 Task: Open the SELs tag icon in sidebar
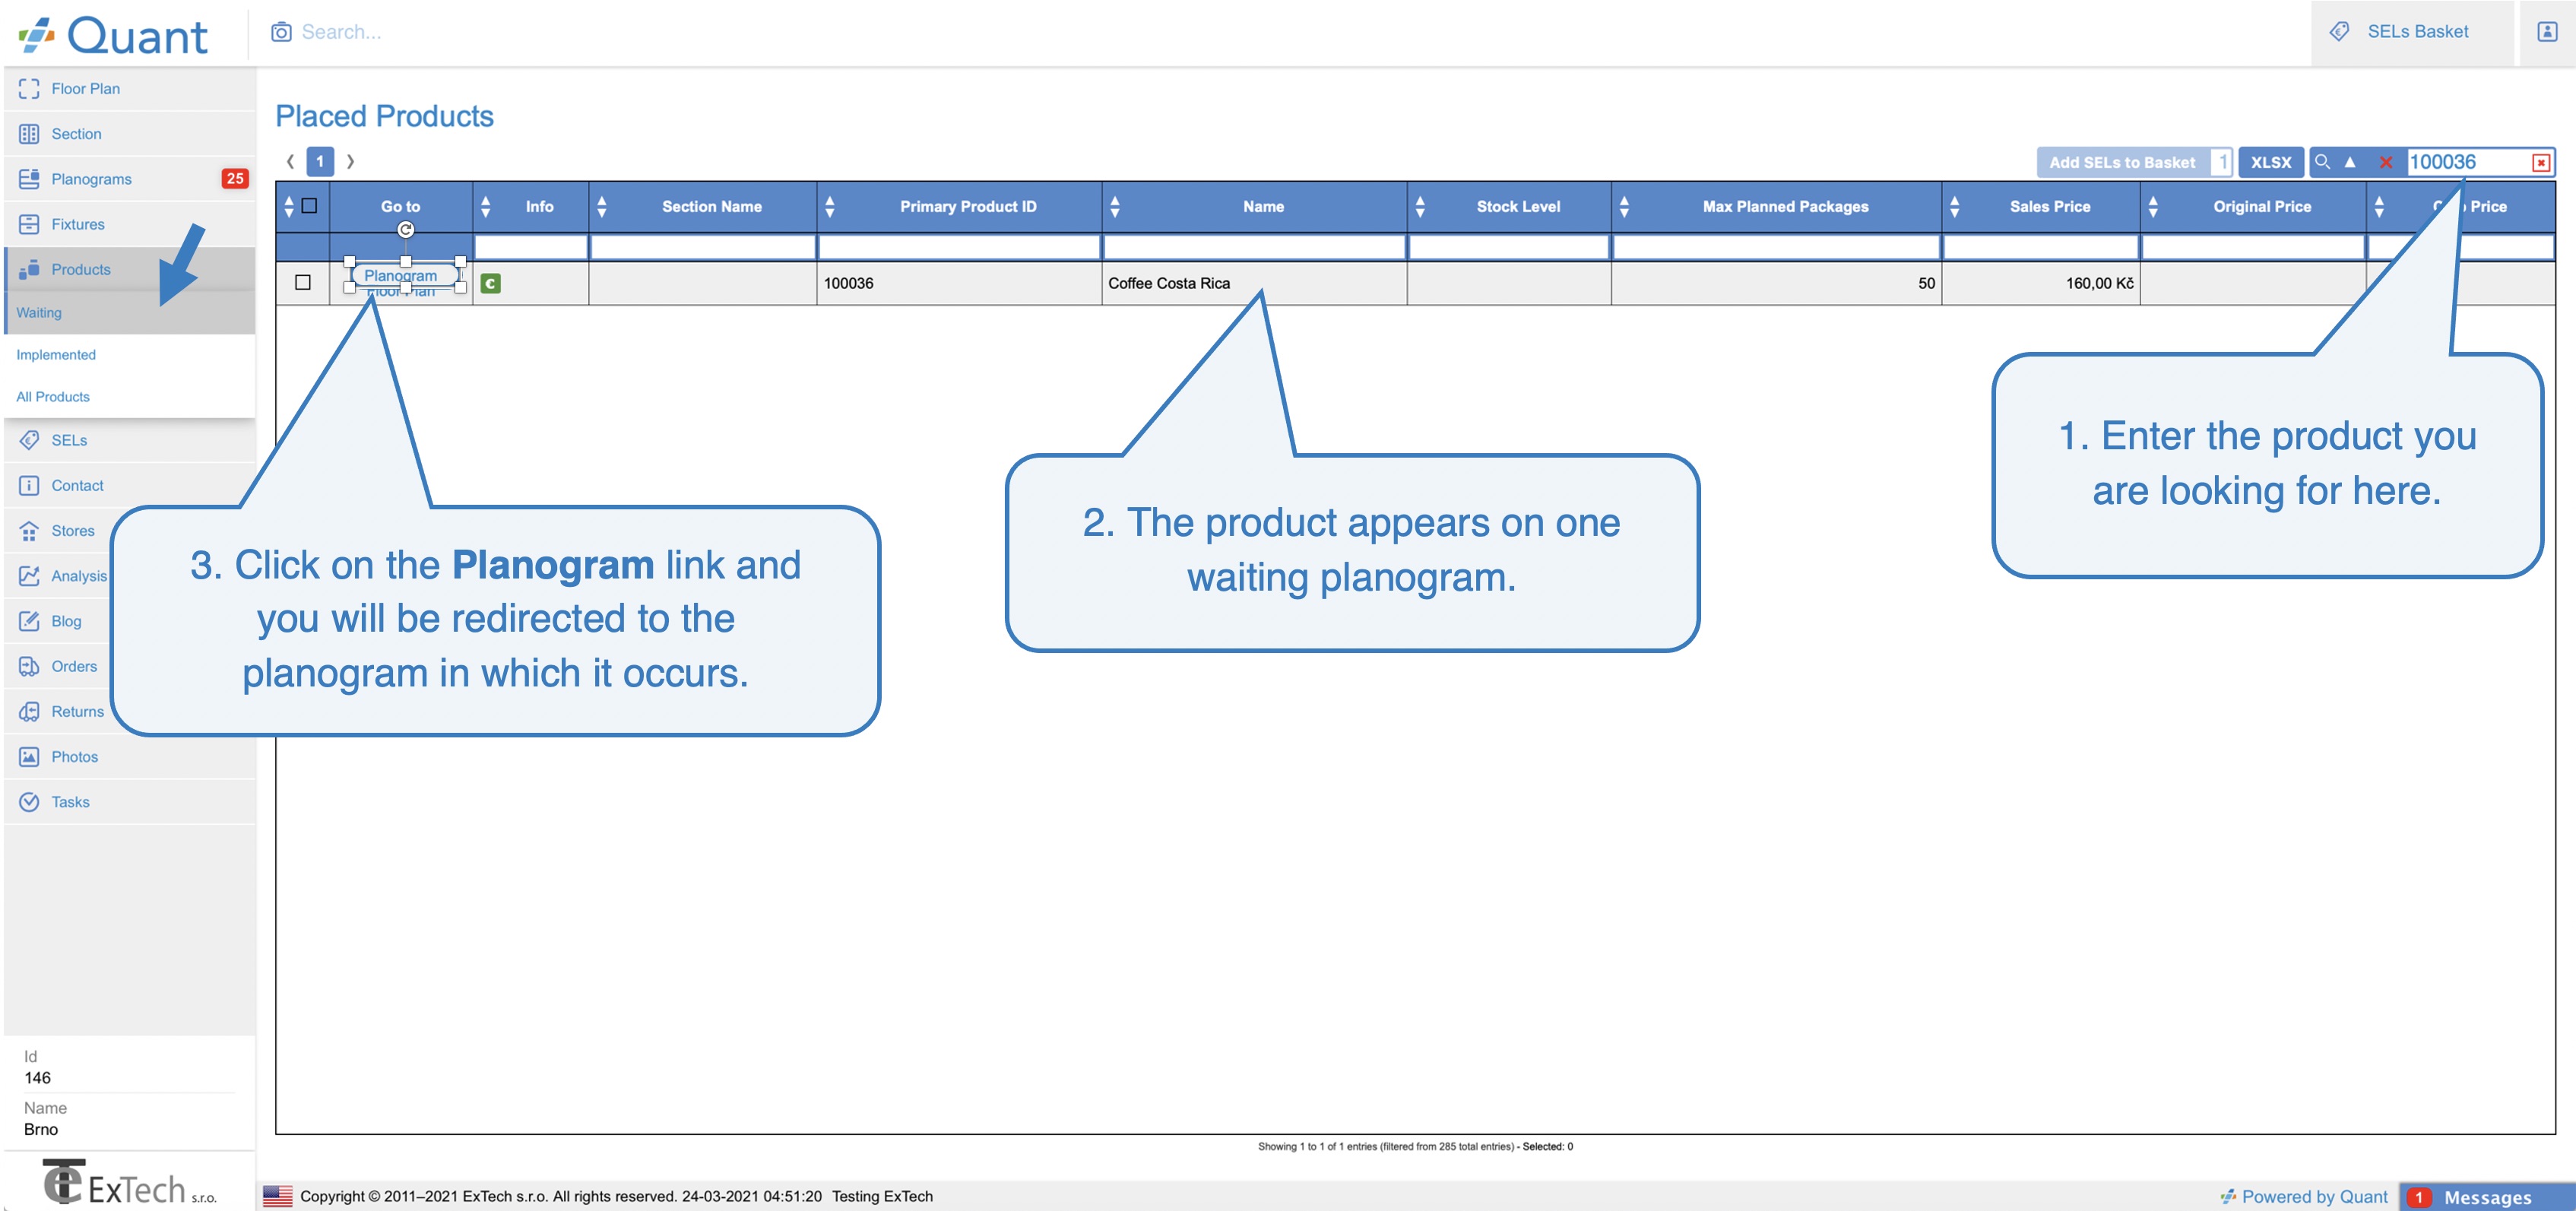(29, 440)
